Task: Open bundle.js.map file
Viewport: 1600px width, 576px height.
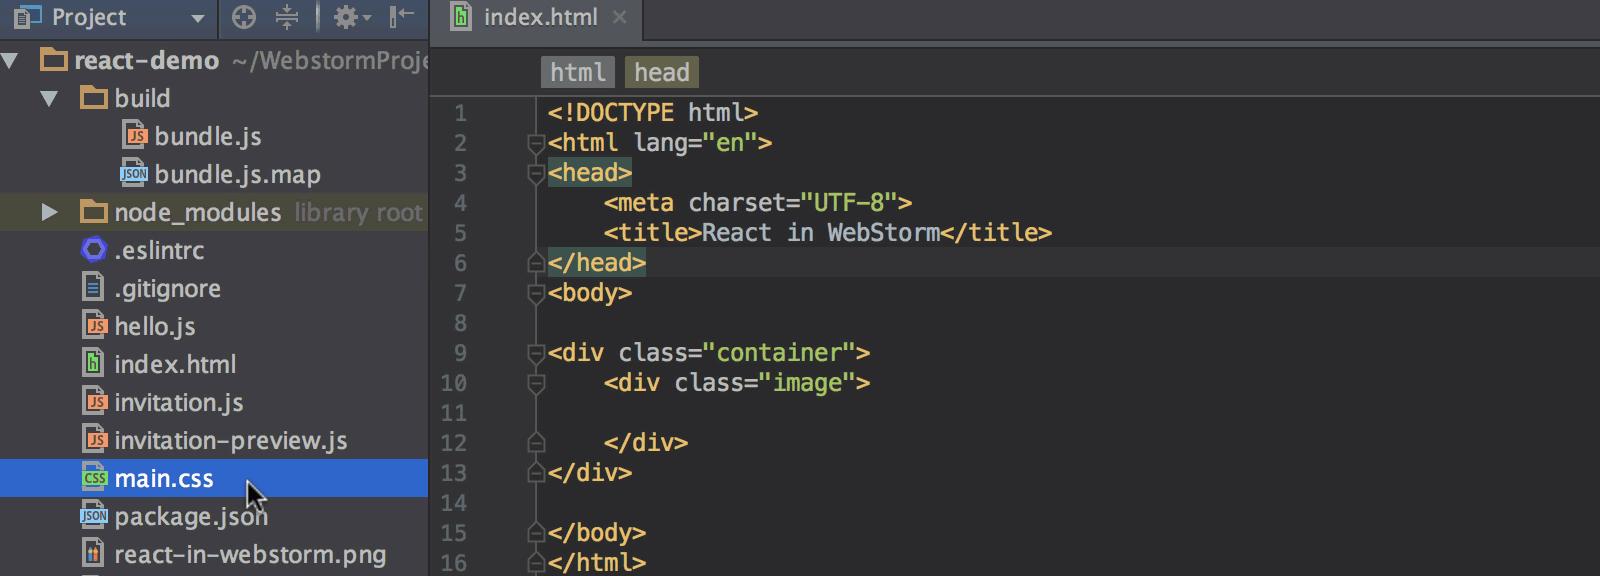Action: click(x=237, y=174)
